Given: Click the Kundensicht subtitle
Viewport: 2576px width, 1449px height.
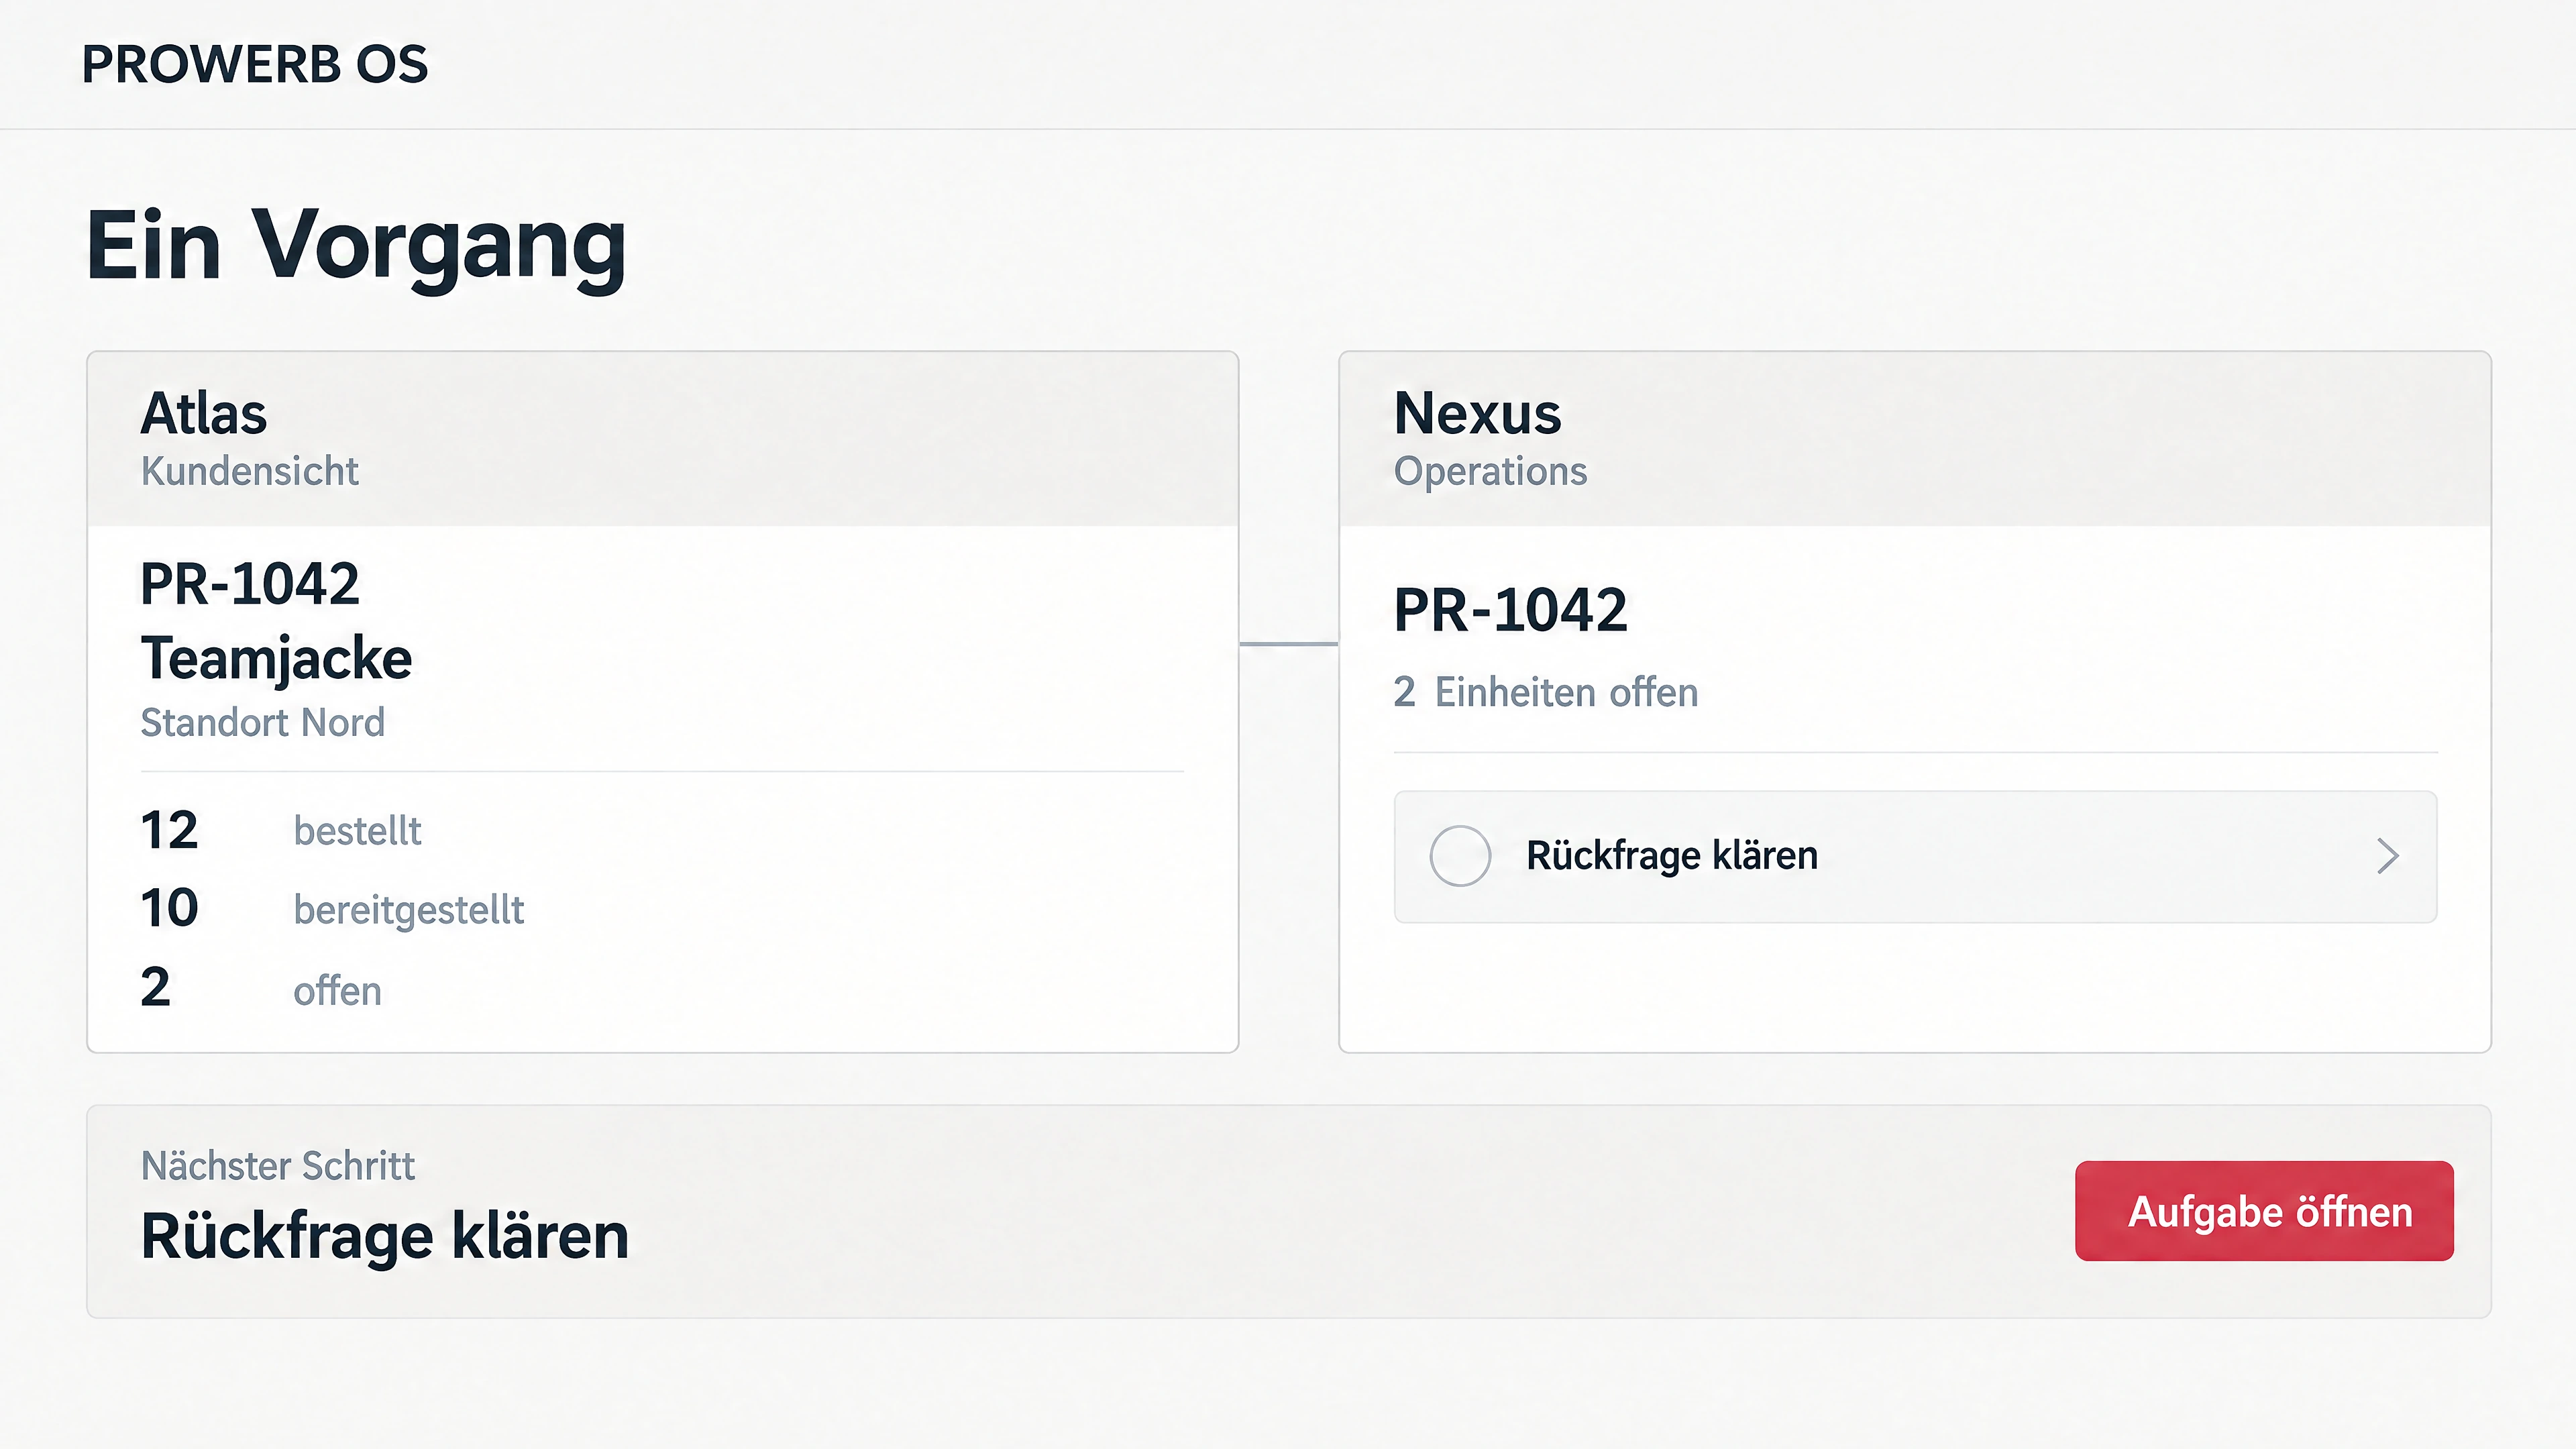Looking at the screenshot, I should point(250,471).
